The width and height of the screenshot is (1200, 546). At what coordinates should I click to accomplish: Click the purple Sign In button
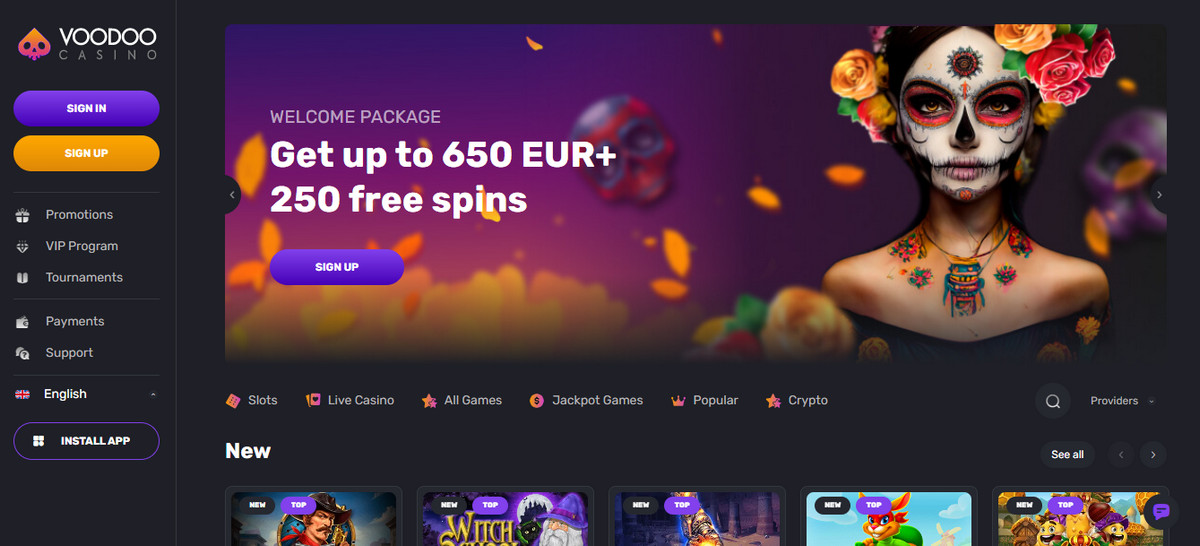86,108
